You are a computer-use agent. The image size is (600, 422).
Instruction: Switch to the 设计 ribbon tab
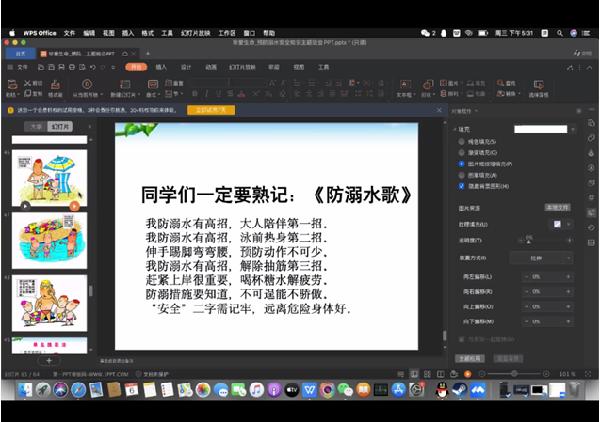(x=185, y=67)
